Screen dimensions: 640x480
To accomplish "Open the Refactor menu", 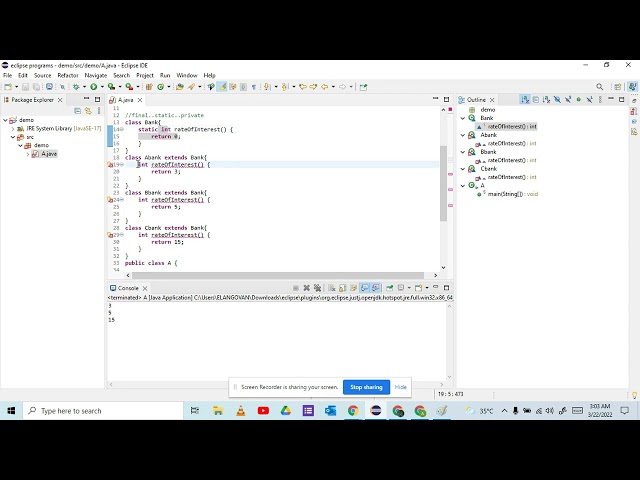I will tap(68, 76).
